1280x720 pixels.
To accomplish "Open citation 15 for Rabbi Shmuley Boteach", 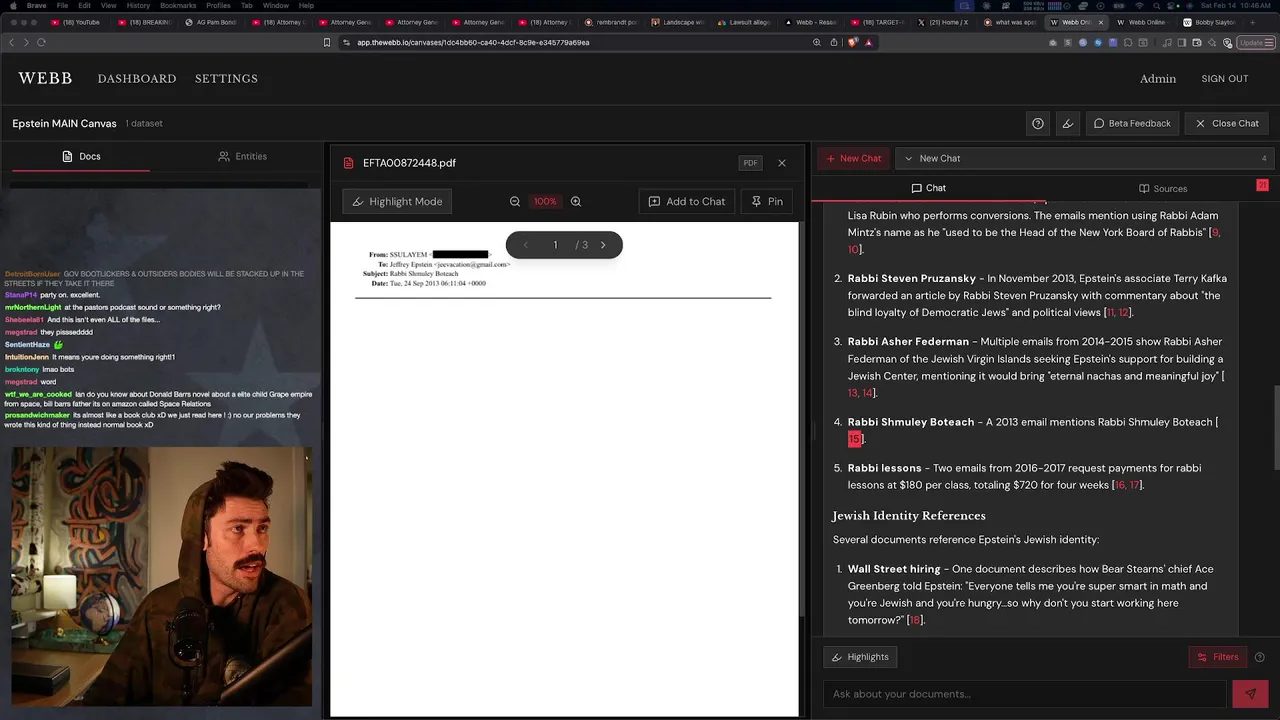I will click(x=854, y=439).
